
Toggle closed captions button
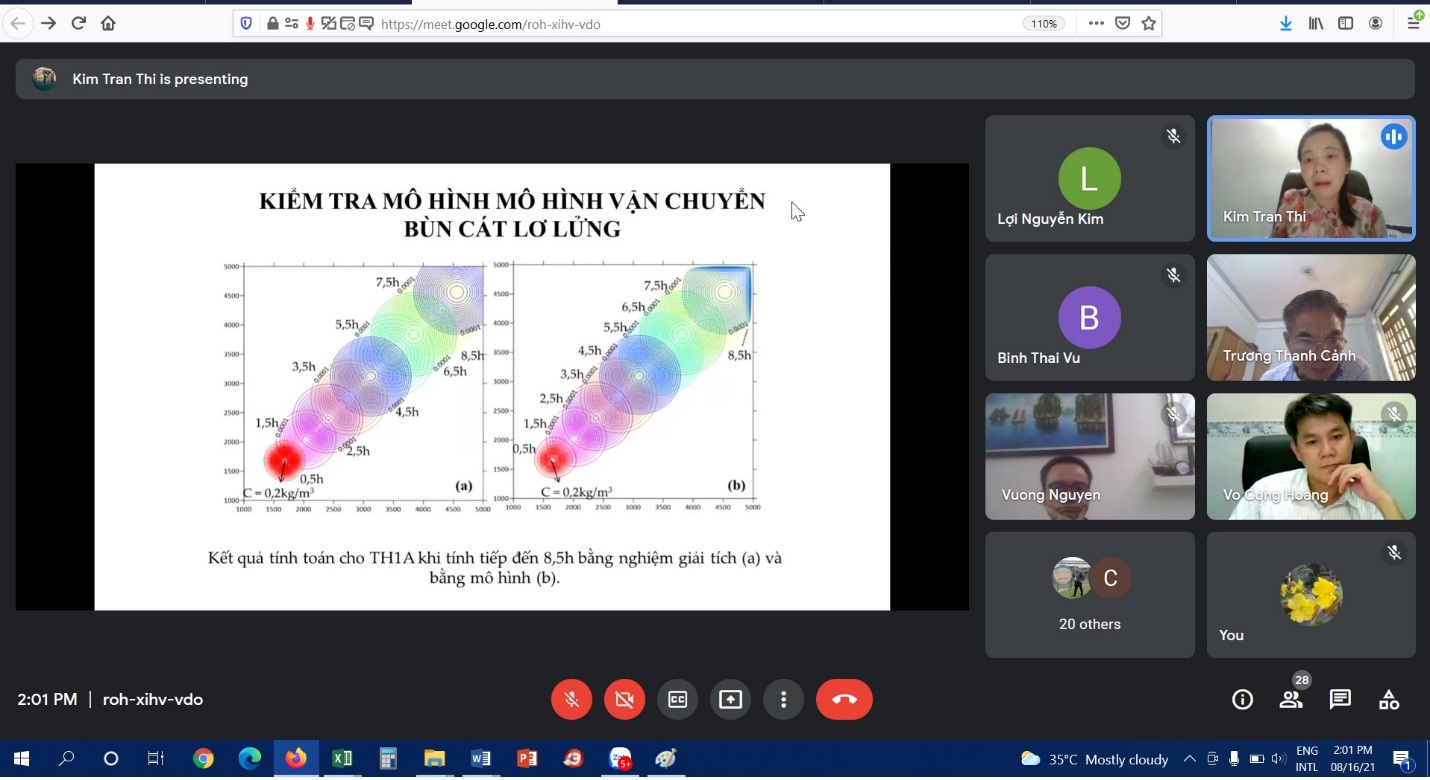click(677, 699)
